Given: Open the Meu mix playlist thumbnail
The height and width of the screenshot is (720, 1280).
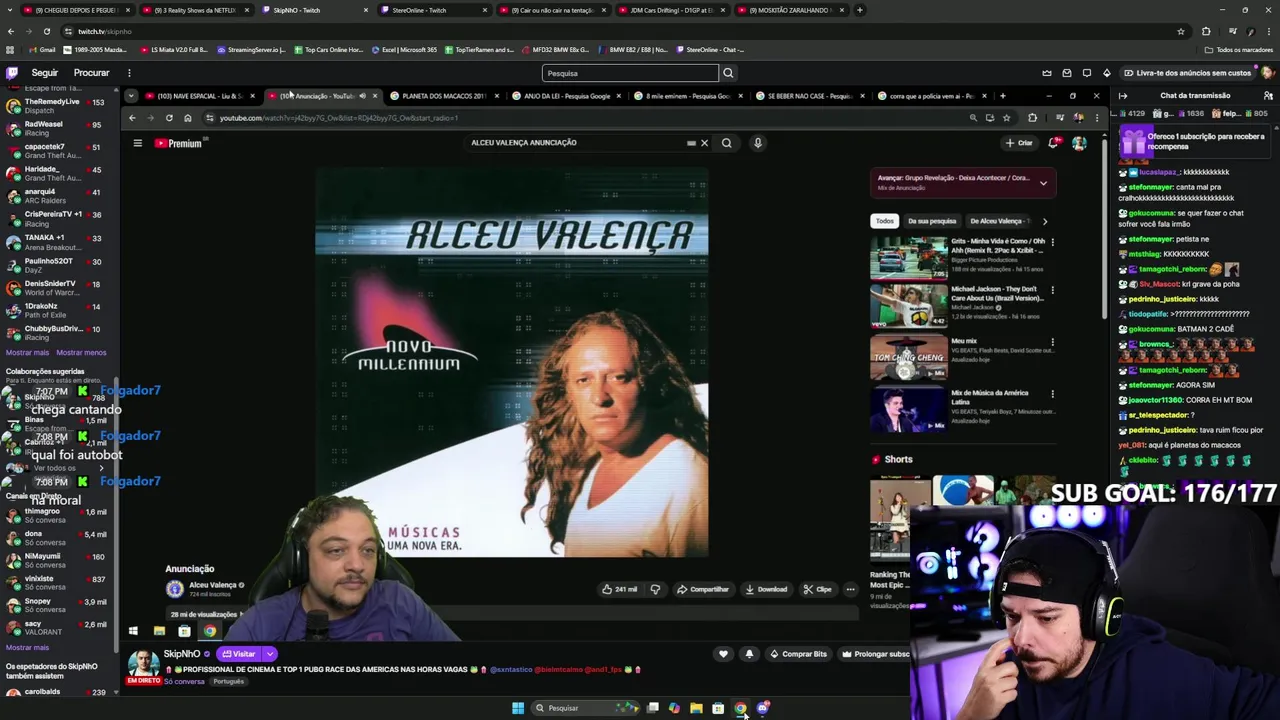Looking at the screenshot, I should click(x=908, y=358).
